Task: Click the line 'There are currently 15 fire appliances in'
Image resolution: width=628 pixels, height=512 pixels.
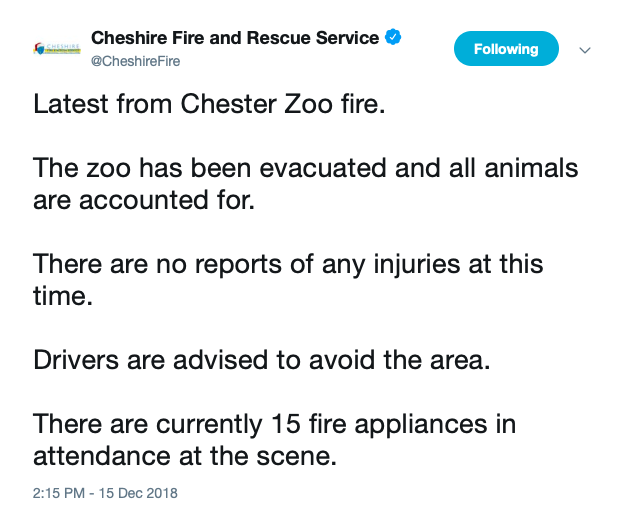Action: click(274, 423)
